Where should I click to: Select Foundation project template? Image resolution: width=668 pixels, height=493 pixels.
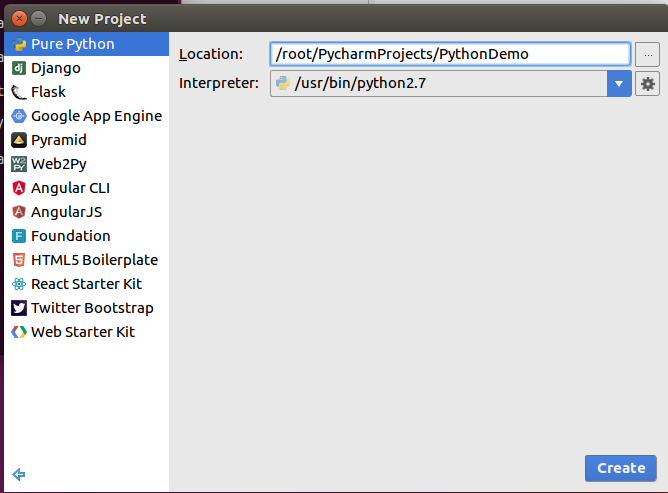coord(86,236)
